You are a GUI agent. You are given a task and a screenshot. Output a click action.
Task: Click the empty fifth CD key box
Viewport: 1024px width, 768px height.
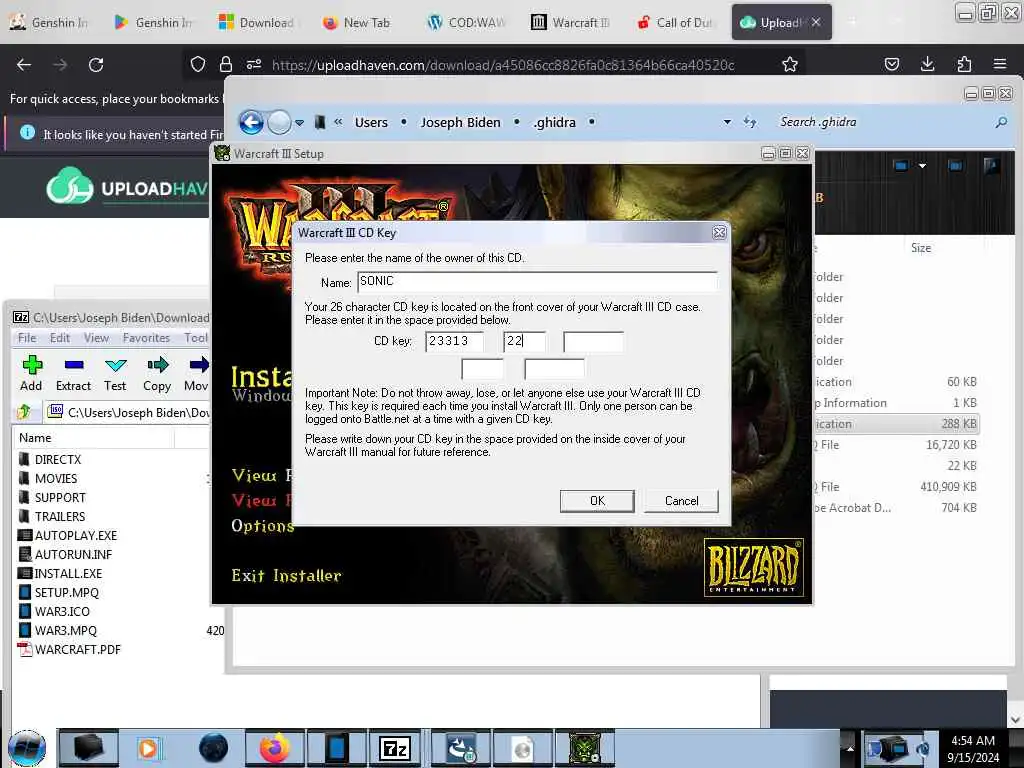554,368
